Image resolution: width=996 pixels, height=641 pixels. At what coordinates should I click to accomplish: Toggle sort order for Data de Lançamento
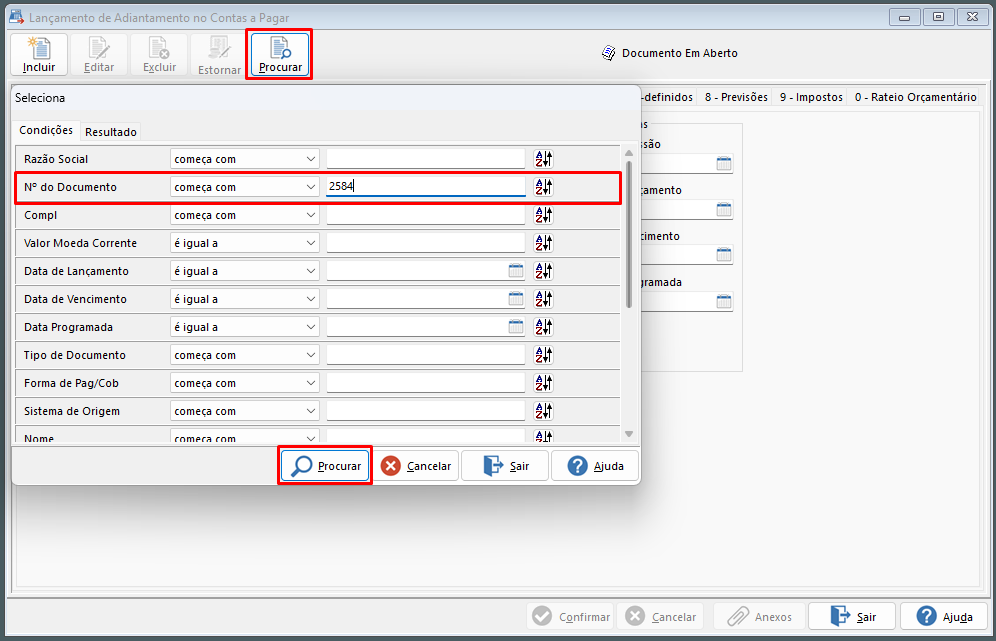544,271
